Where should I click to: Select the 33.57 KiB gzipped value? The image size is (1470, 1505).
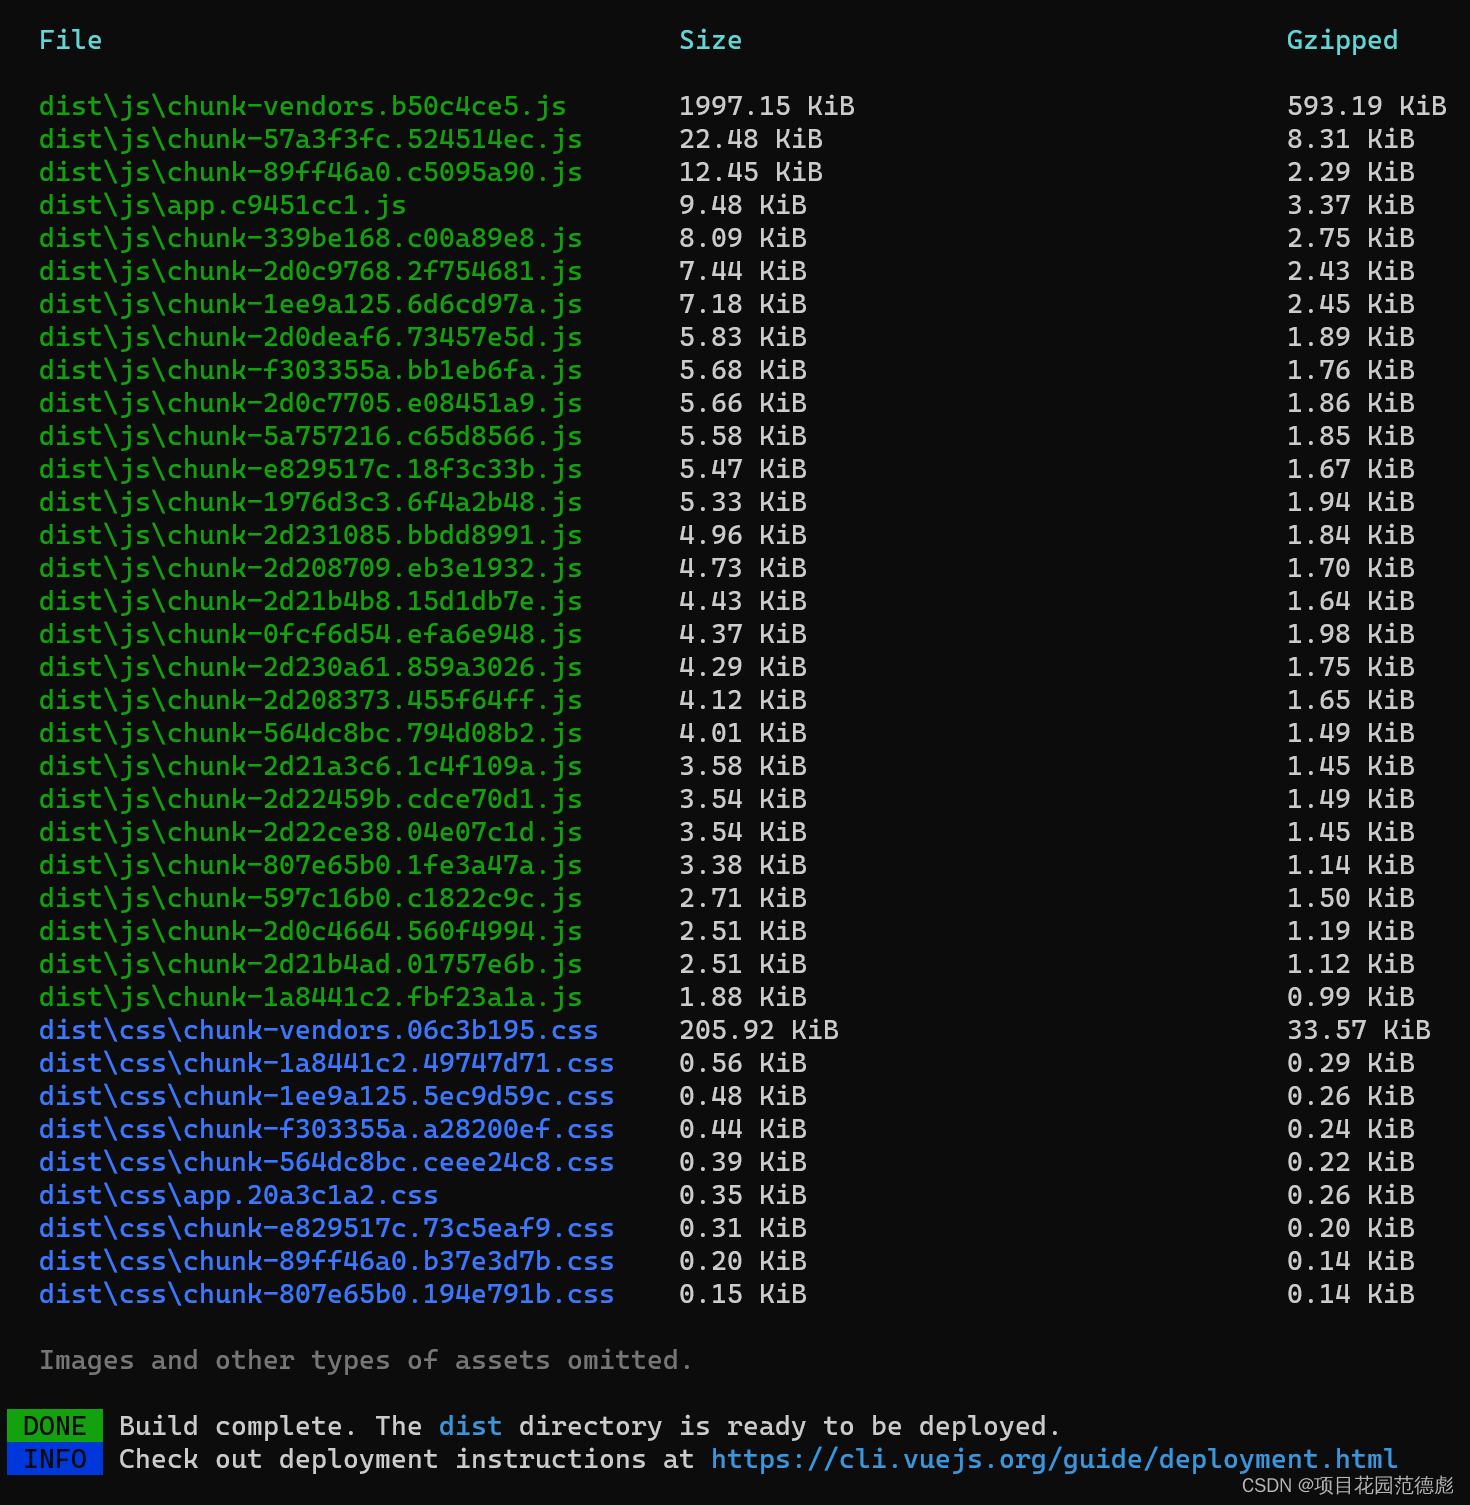pos(1359,1030)
